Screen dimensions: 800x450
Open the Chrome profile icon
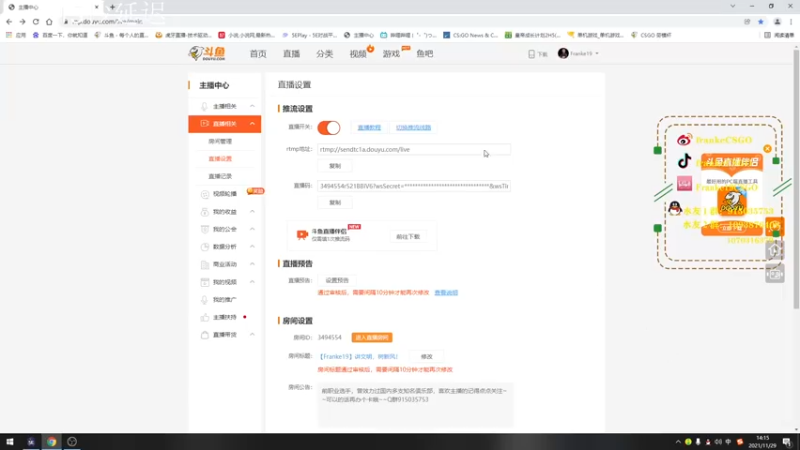click(x=777, y=21)
